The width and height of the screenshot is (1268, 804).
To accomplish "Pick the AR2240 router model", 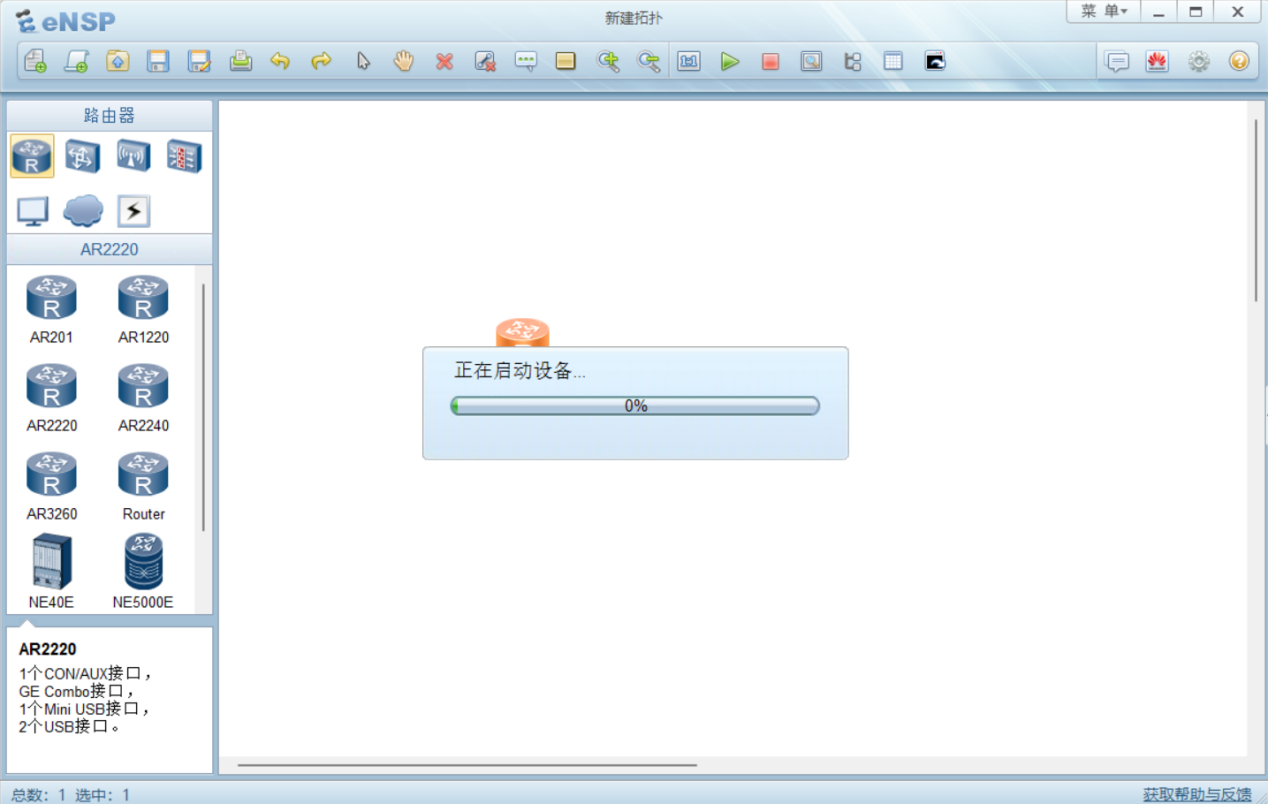I will pos(143,398).
